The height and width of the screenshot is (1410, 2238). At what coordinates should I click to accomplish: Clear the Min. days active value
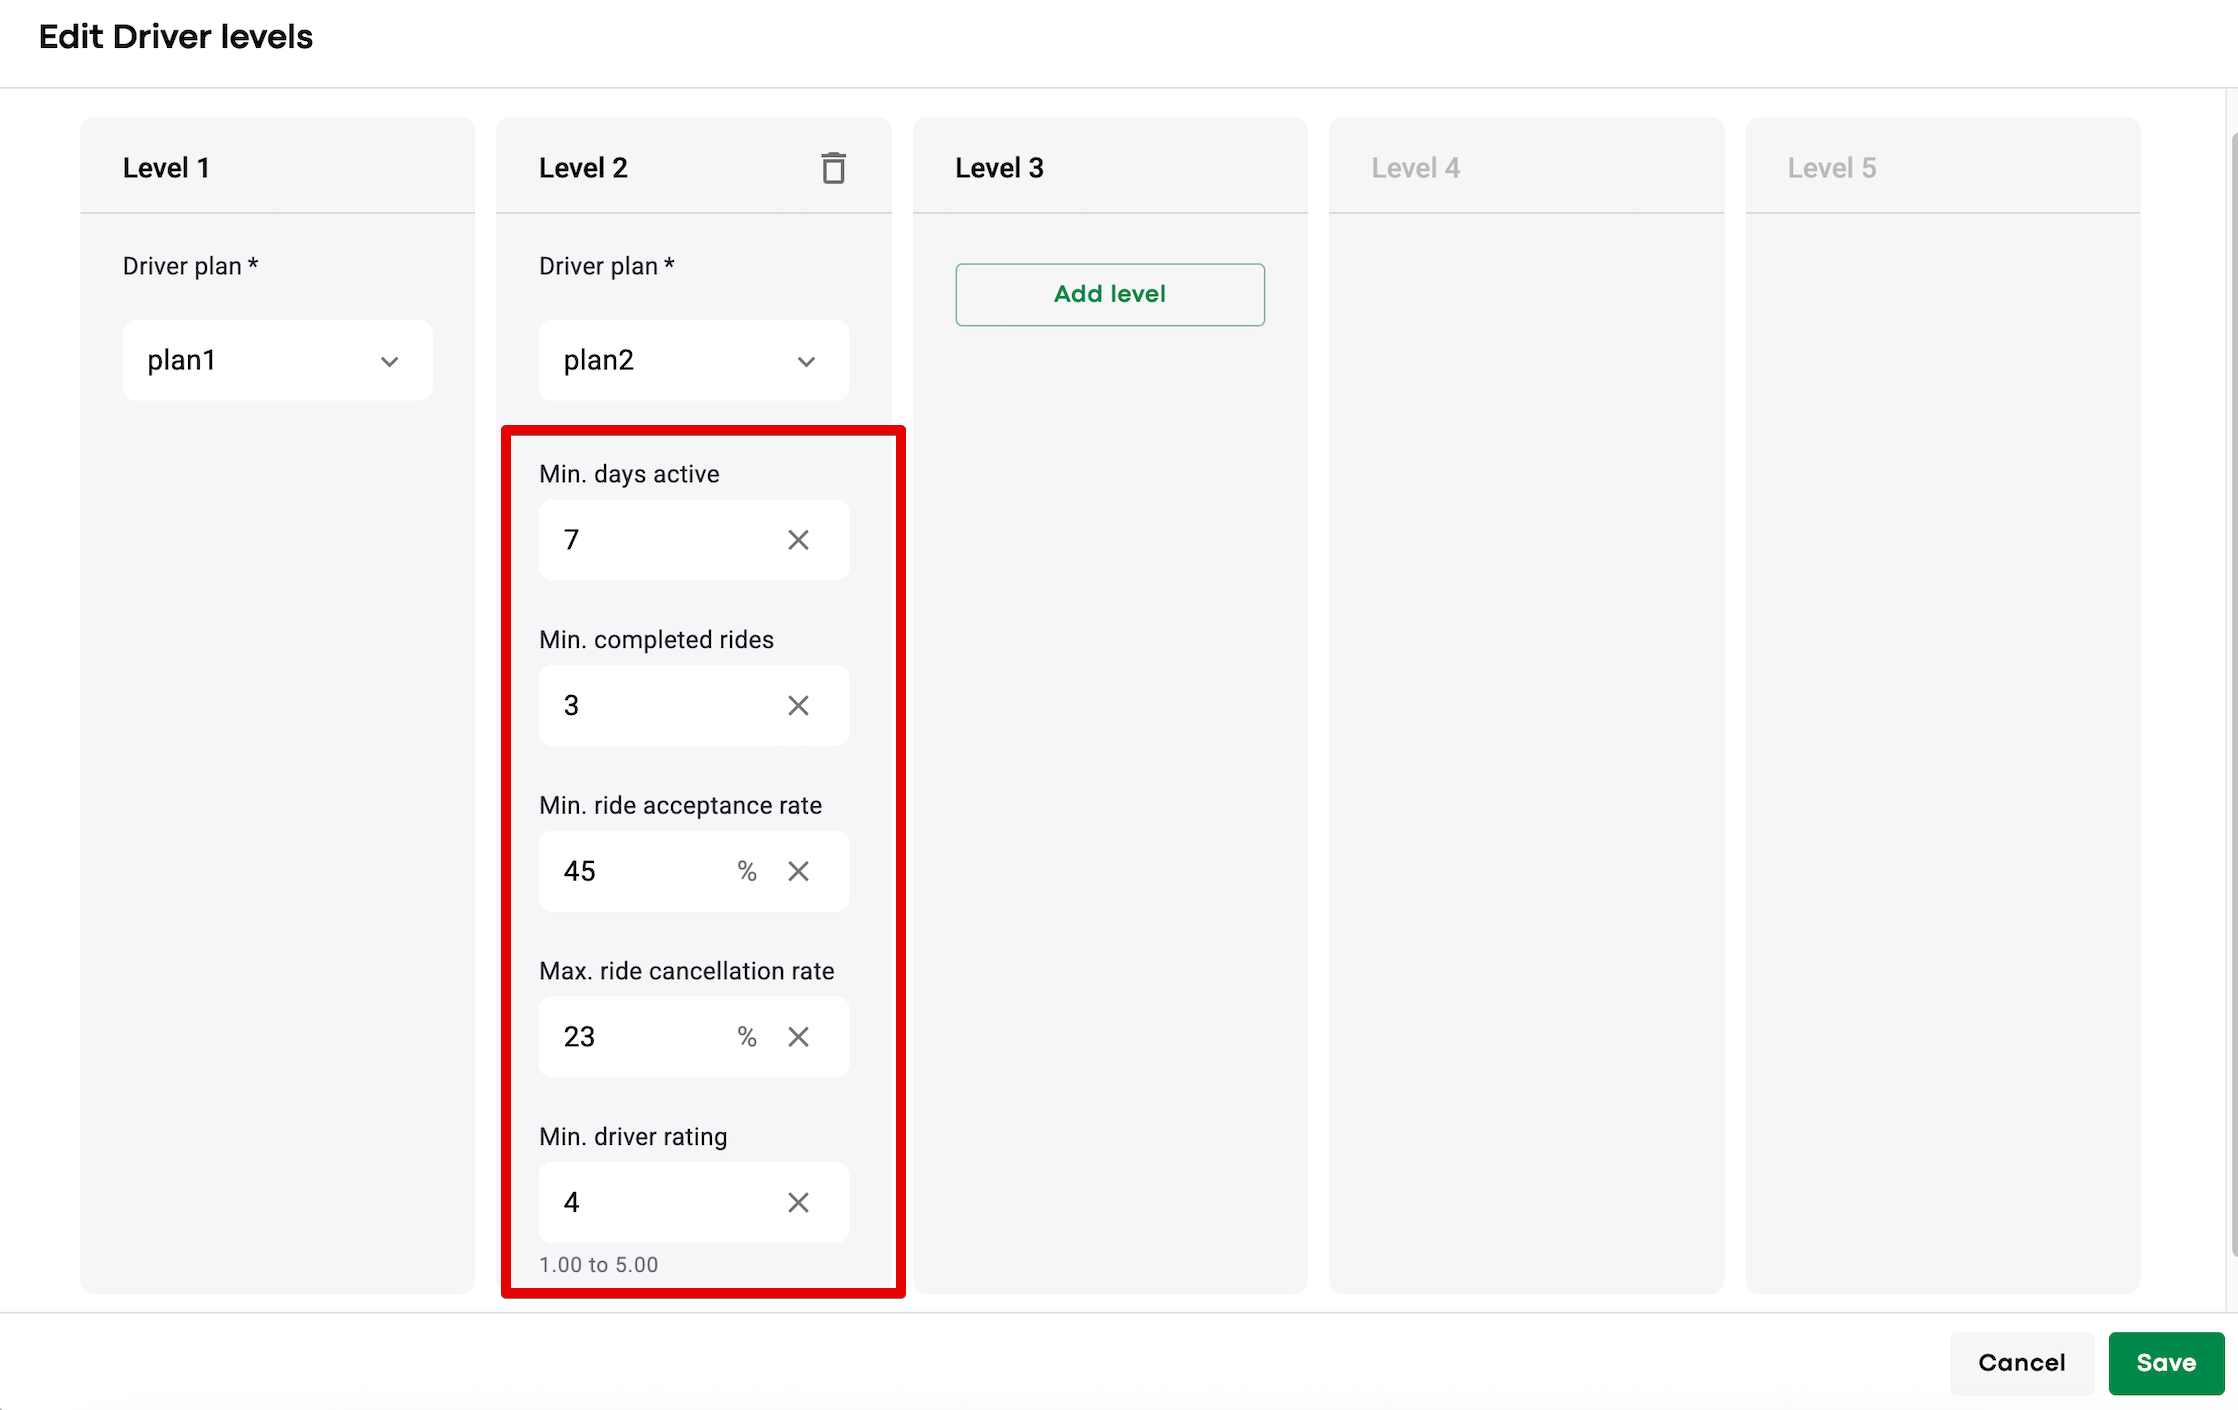coord(798,540)
